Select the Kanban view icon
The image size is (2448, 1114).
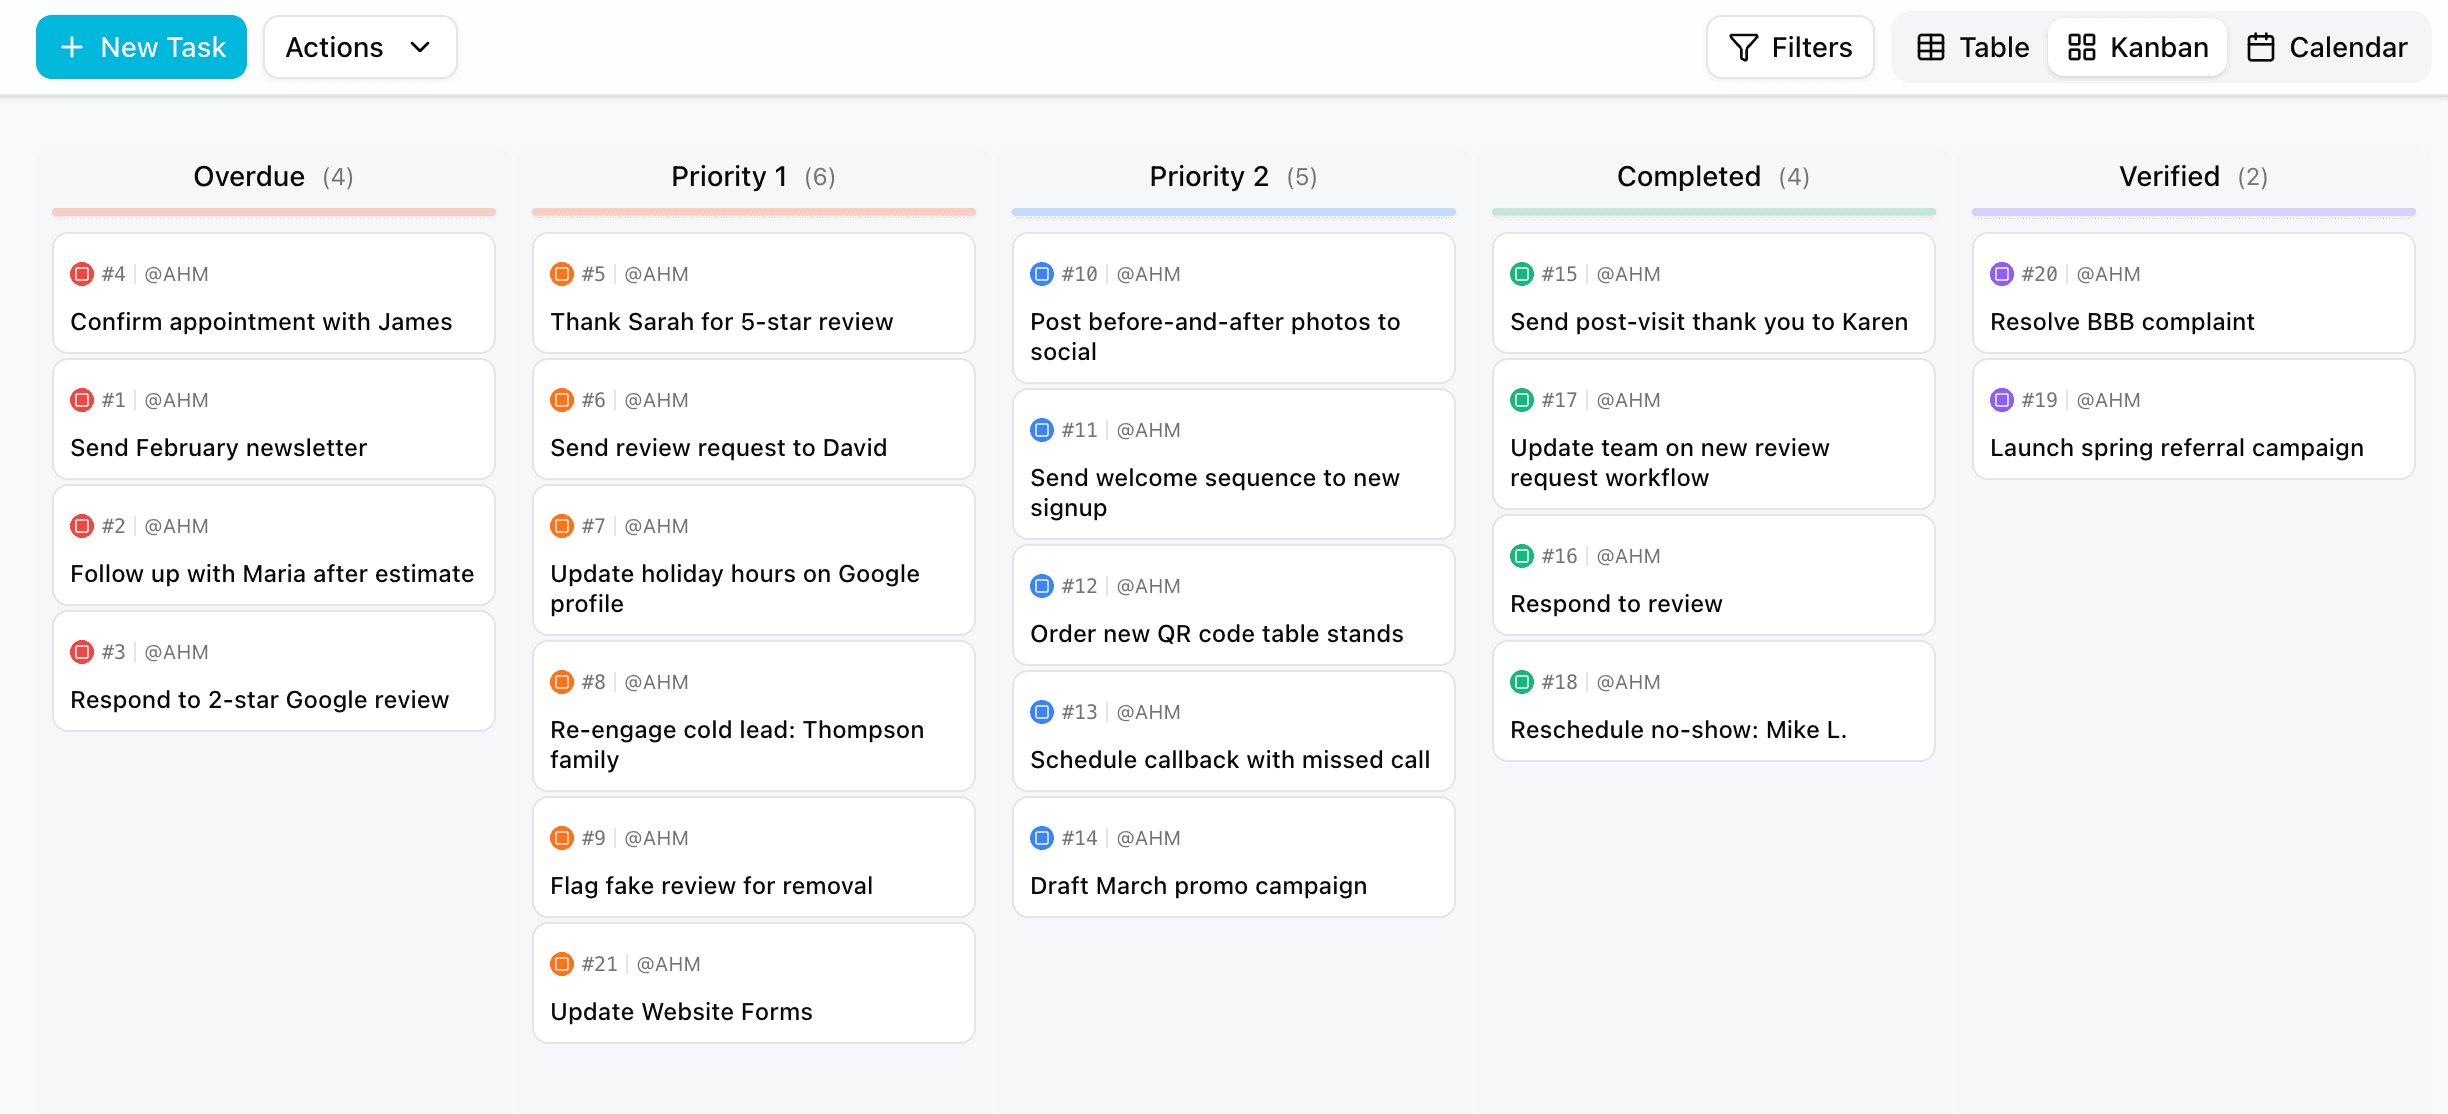coord(2083,46)
